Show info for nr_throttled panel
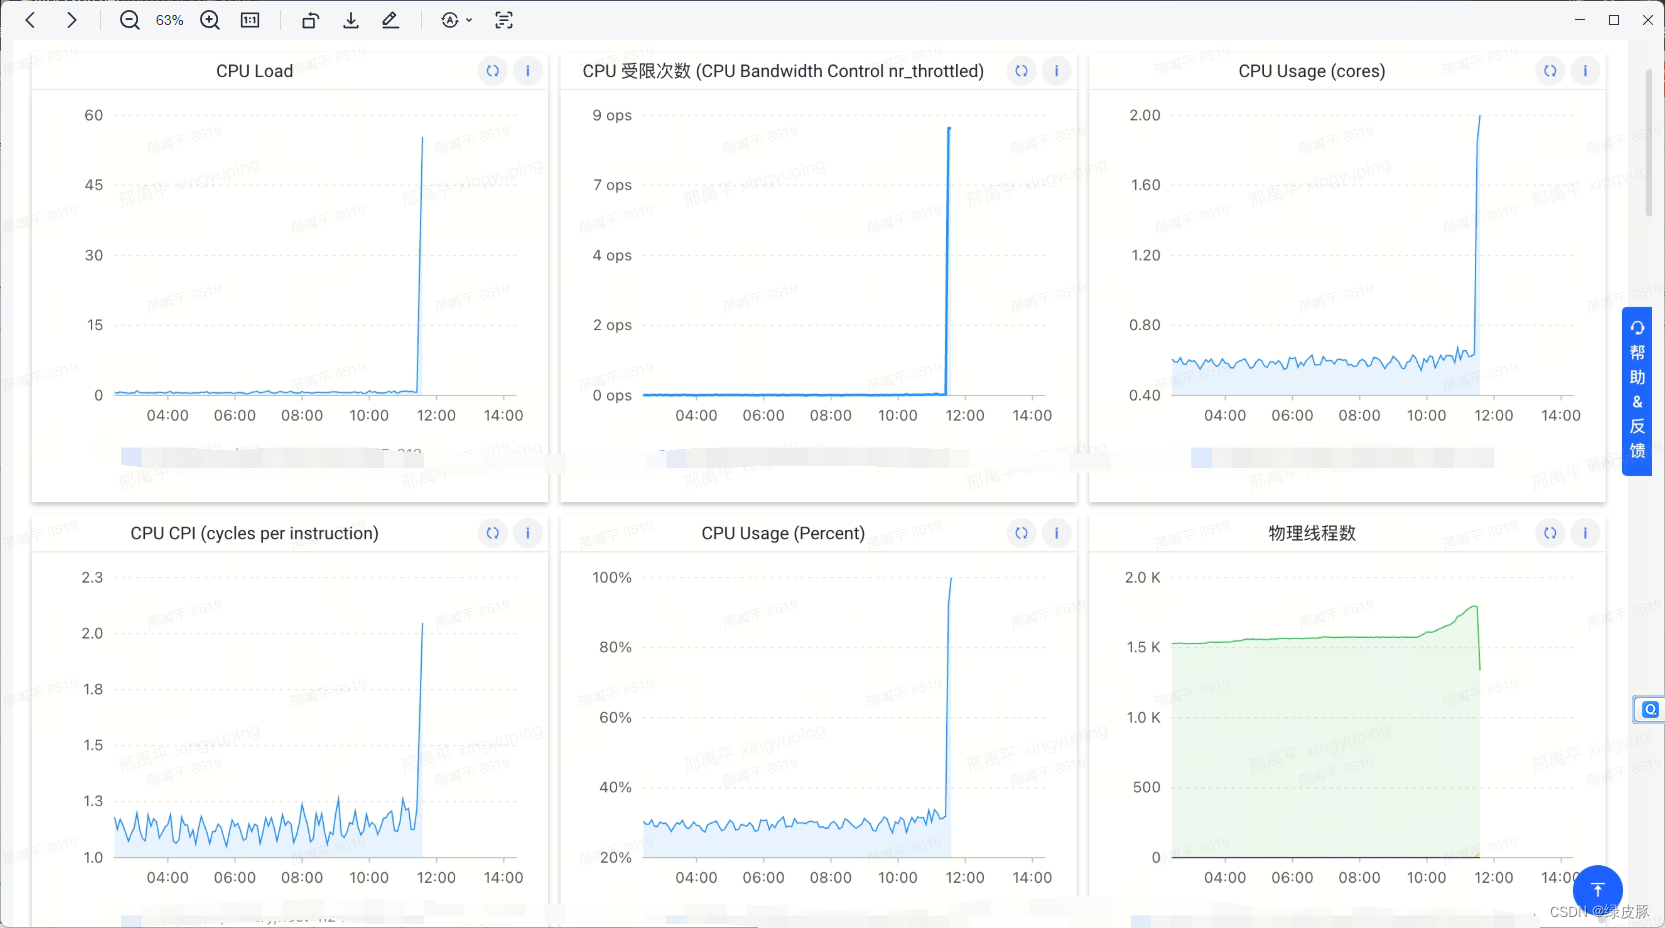Image resolution: width=1665 pixels, height=928 pixels. pyautogui.click(x=1056, y=71)
